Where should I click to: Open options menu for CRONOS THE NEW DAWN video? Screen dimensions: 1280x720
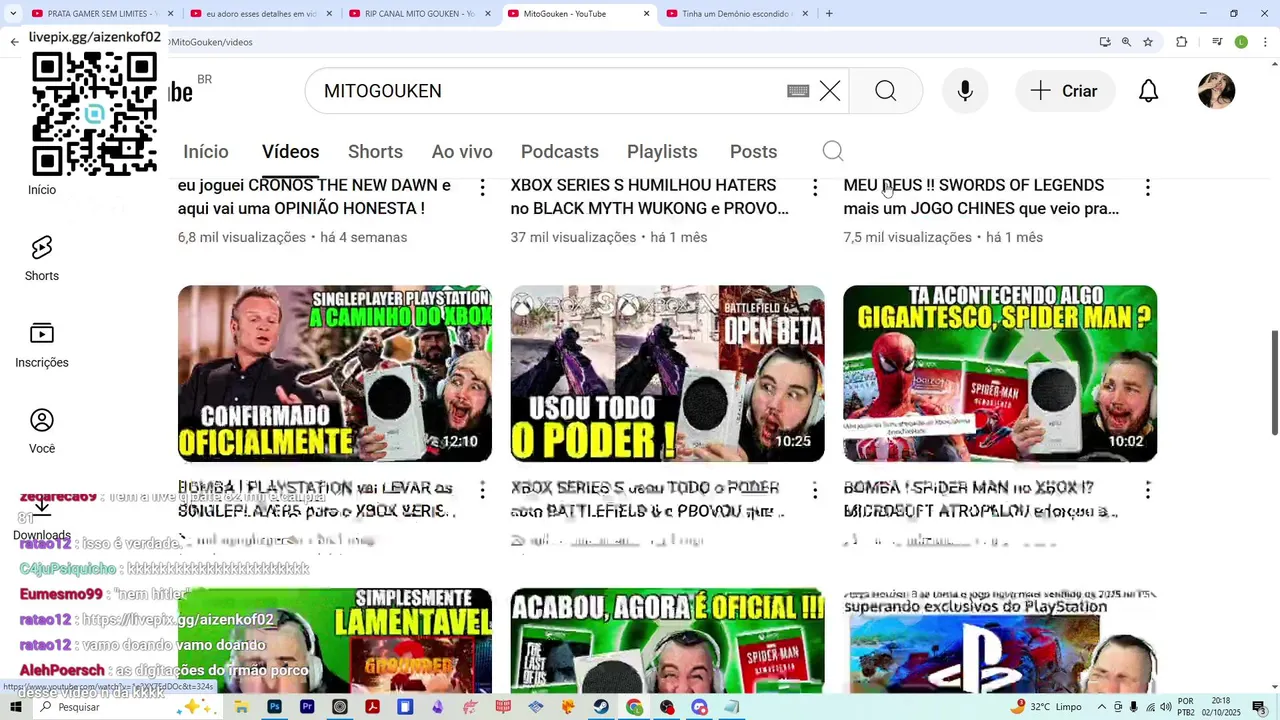(482, 187)
